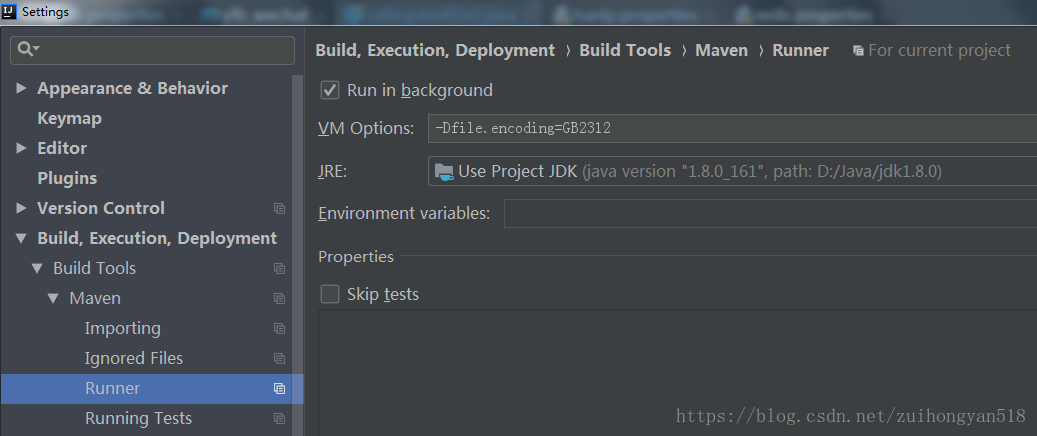Expand the Editor settings node

(21, 148)
